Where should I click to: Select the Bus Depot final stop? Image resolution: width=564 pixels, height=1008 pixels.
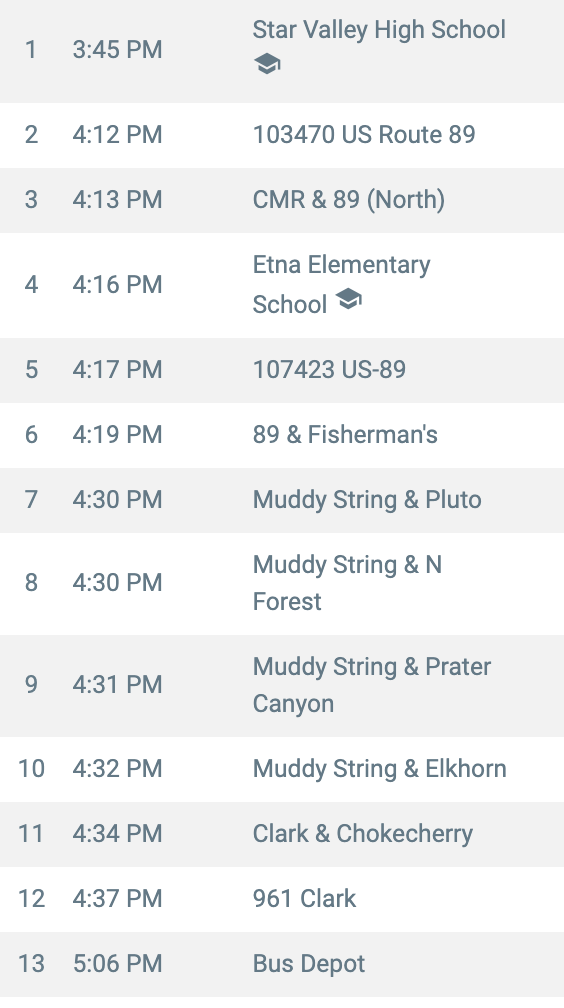309,963
